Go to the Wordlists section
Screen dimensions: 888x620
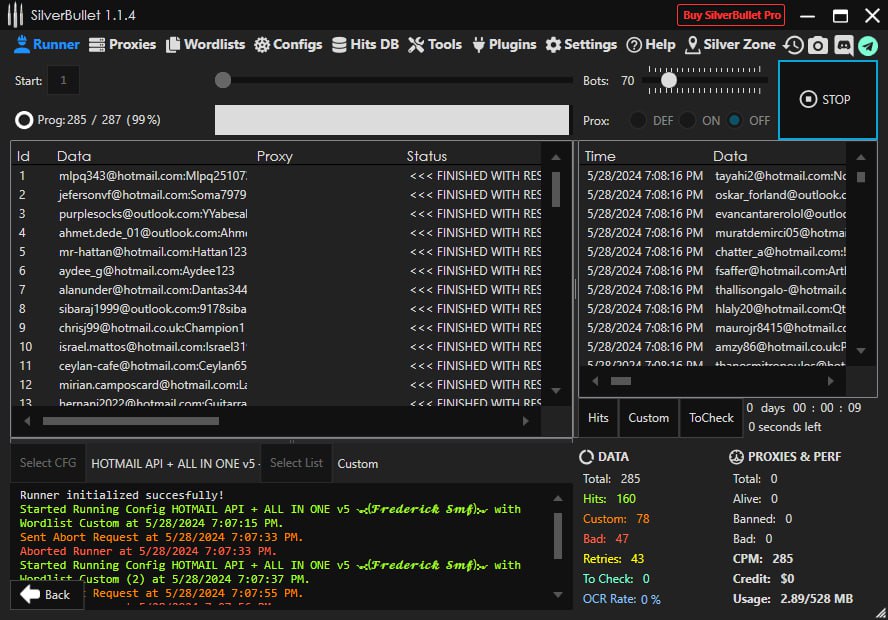pyautogui.click(x=206, y=44)
